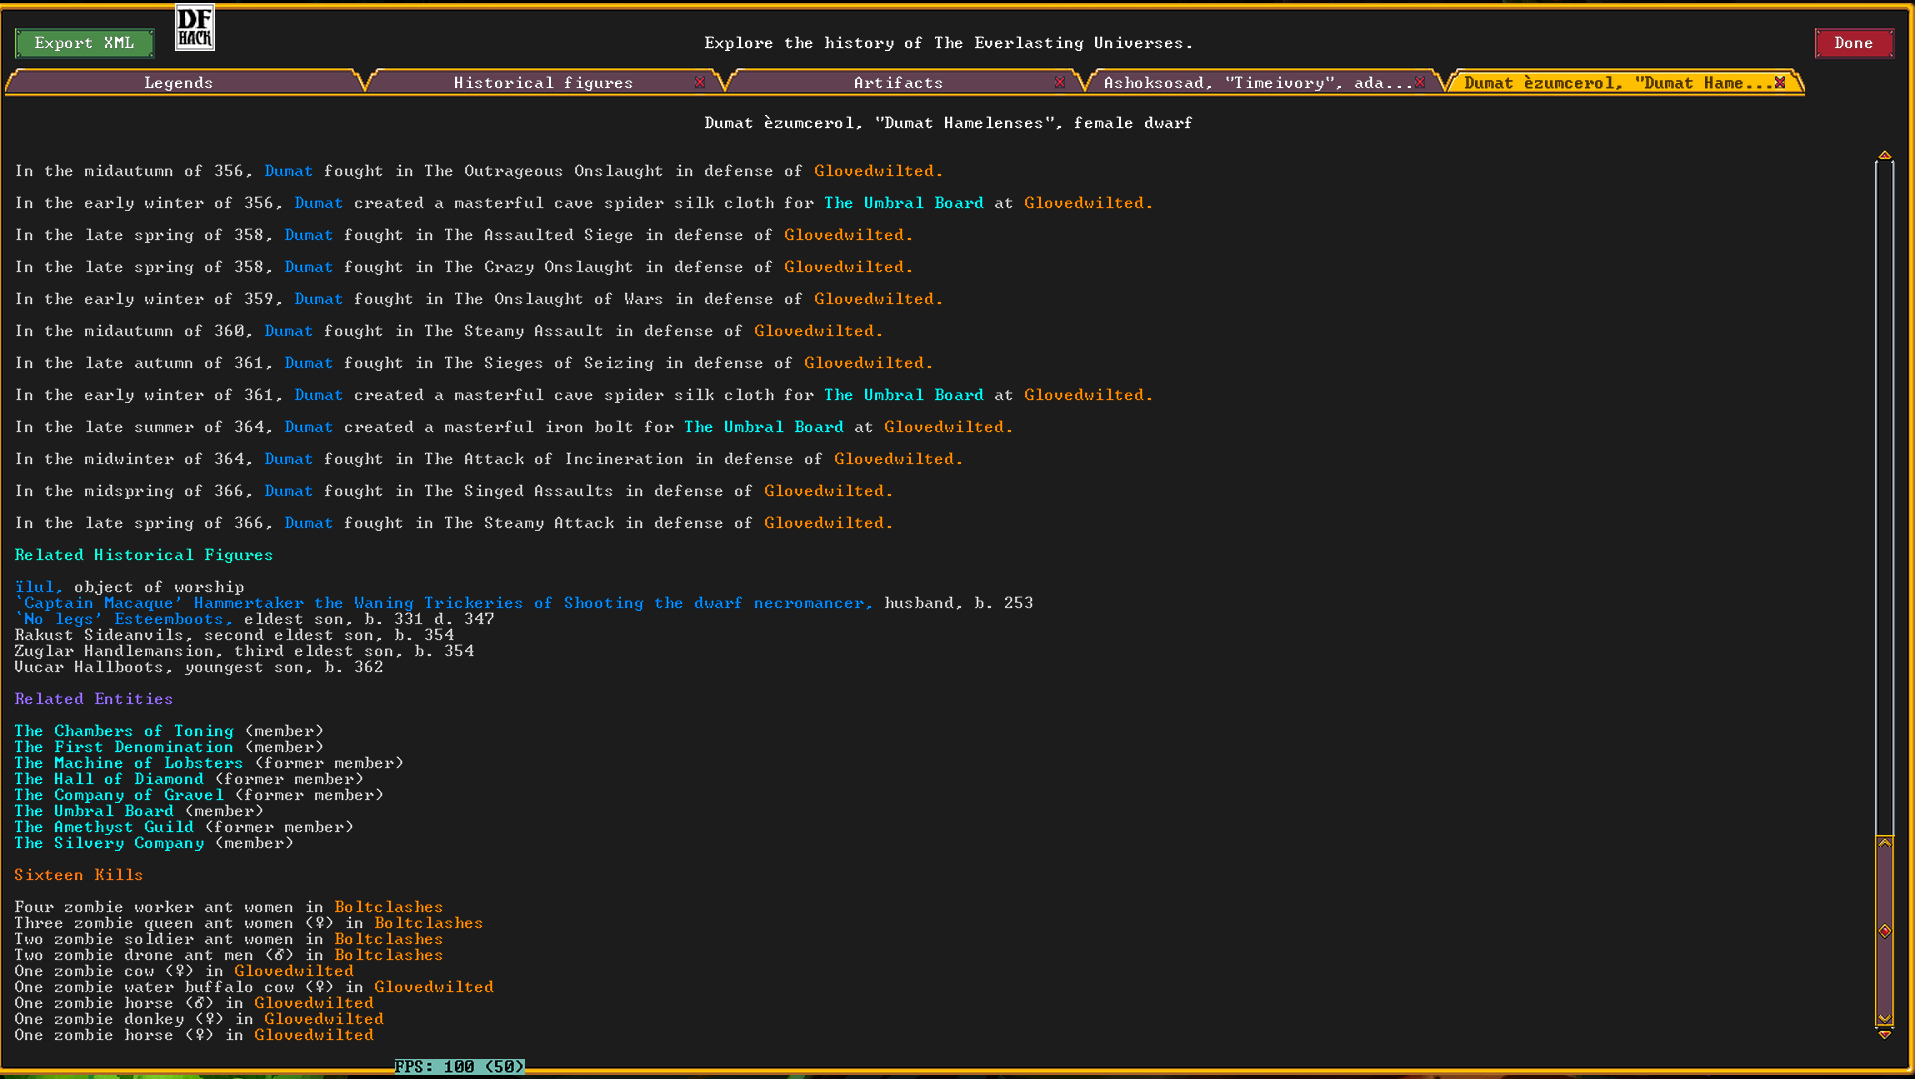Open The Umbral Board in iron bolt row
Image resolution: width=1915 pixels, height=1079 pixels.
pos(764,427)
